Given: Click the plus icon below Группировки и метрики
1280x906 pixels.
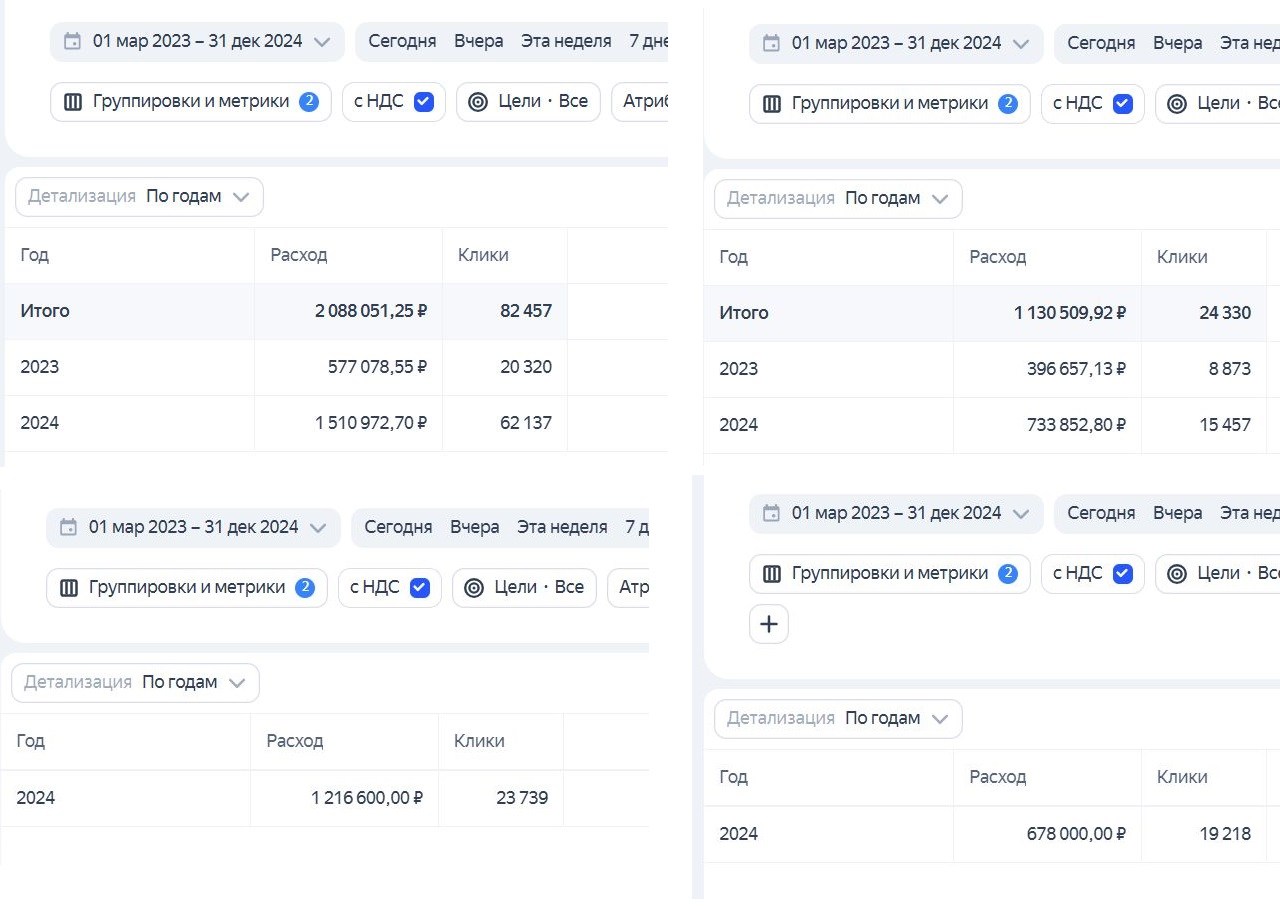Looking at the screenshot, I should click(768, 624).
